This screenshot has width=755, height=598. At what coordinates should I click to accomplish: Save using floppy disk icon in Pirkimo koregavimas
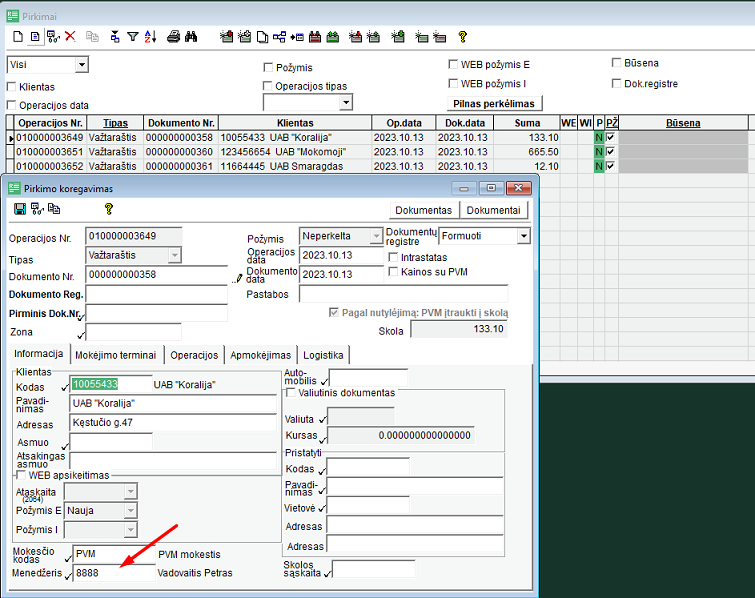20,209
